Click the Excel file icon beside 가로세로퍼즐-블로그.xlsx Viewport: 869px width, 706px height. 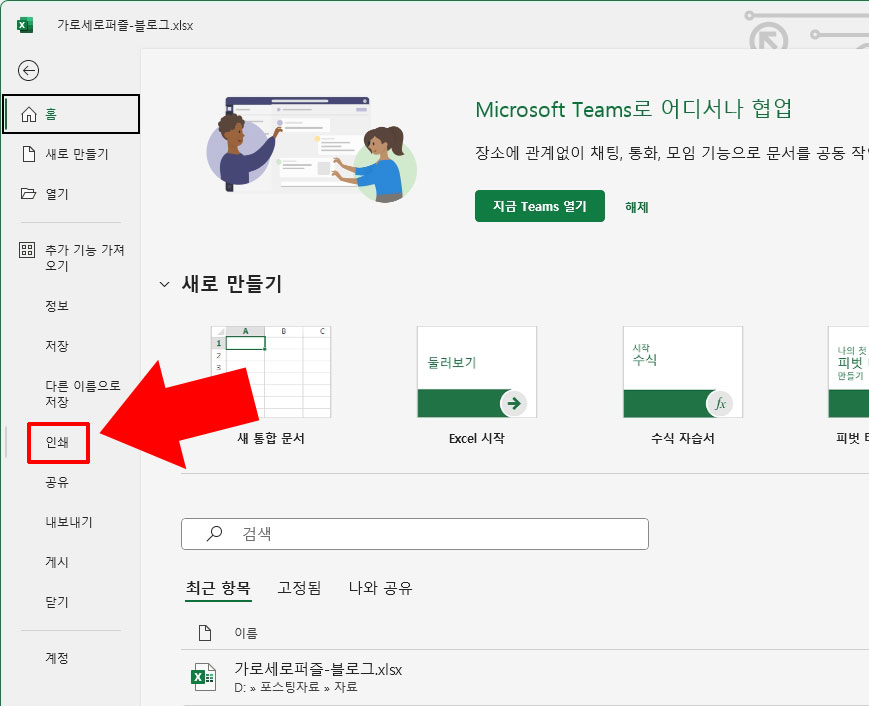[204, 677]
